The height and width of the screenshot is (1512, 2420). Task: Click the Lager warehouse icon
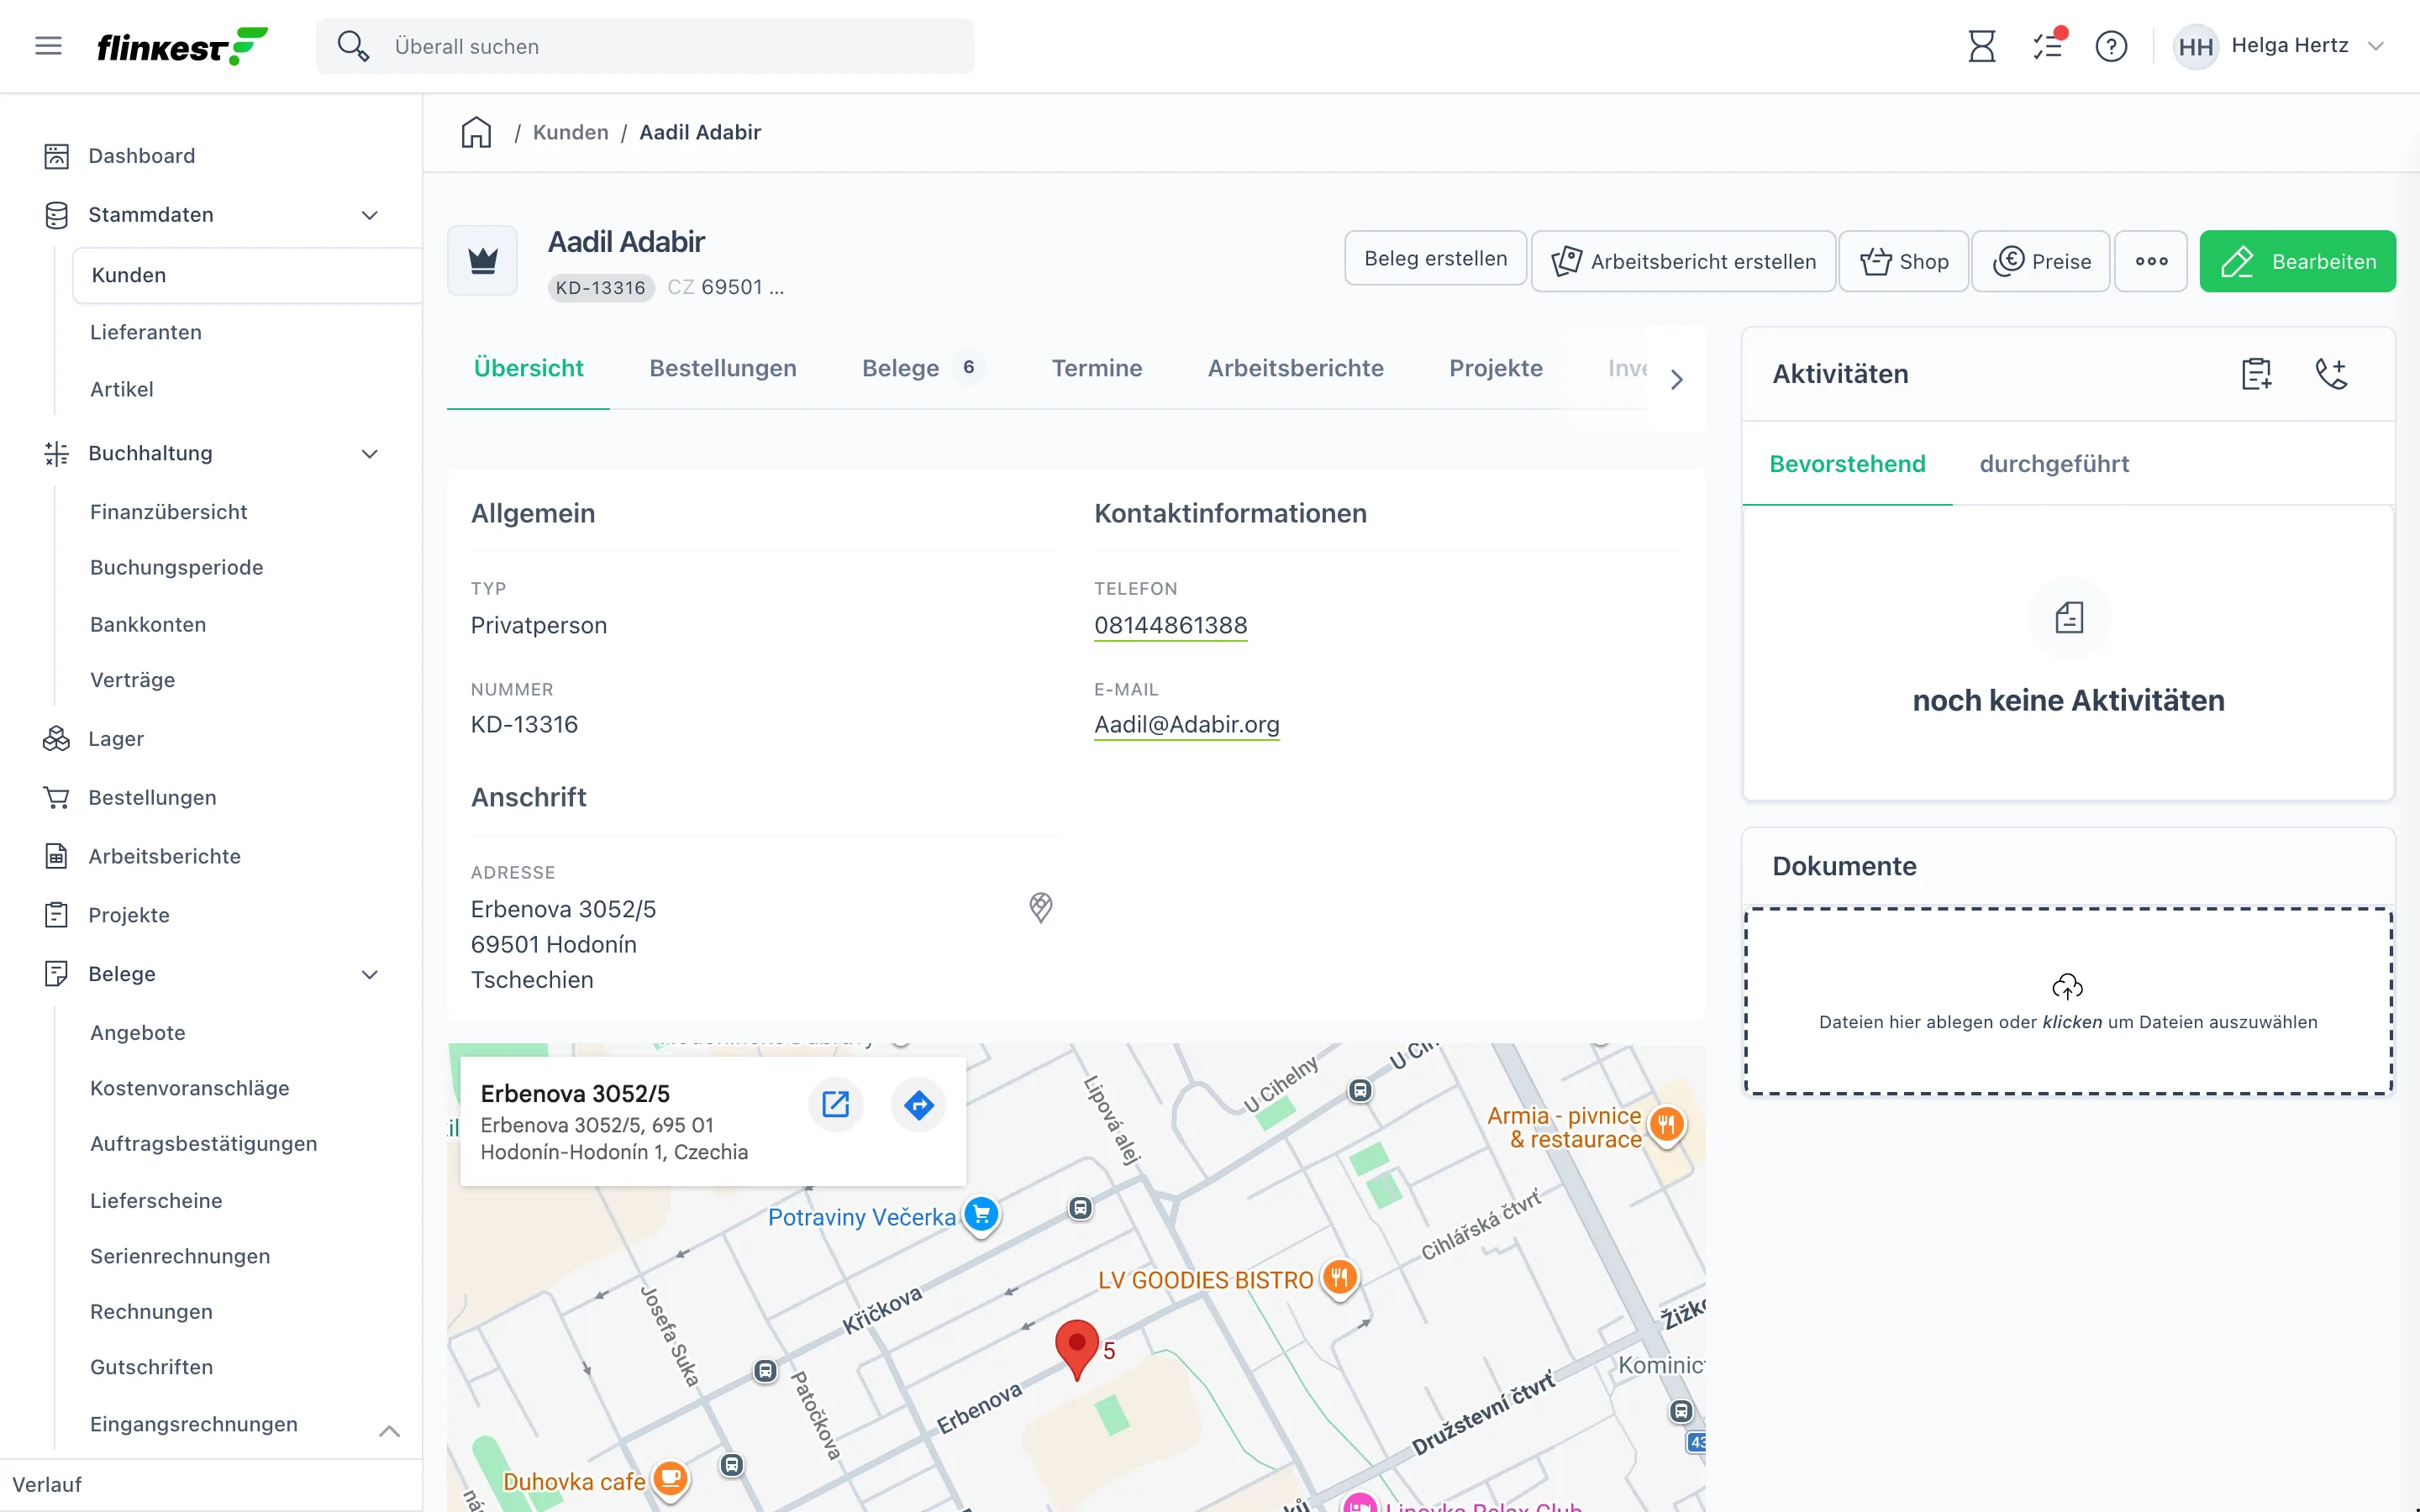coord(56,739)
